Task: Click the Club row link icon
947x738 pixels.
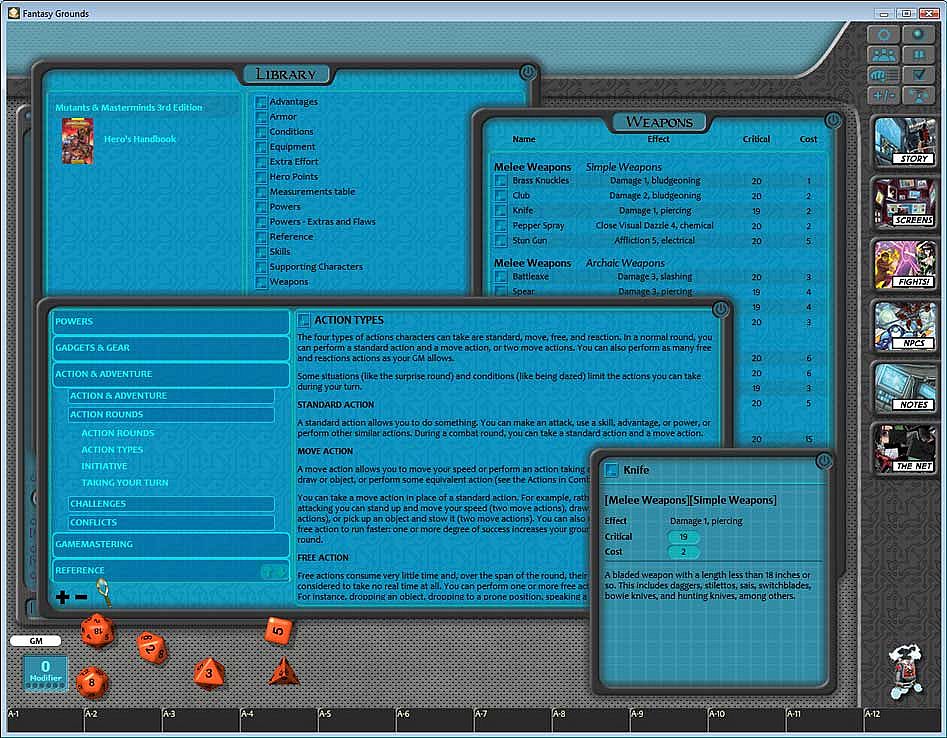Action: 501,196
